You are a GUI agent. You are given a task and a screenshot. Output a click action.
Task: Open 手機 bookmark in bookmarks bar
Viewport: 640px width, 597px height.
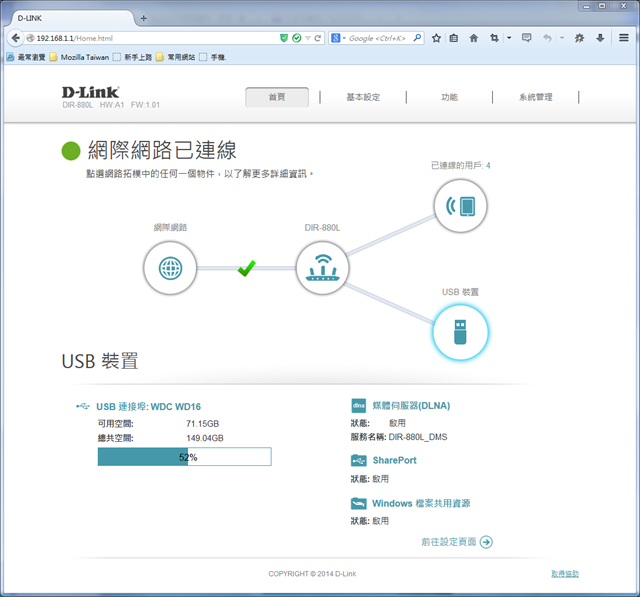click(213, 57)
